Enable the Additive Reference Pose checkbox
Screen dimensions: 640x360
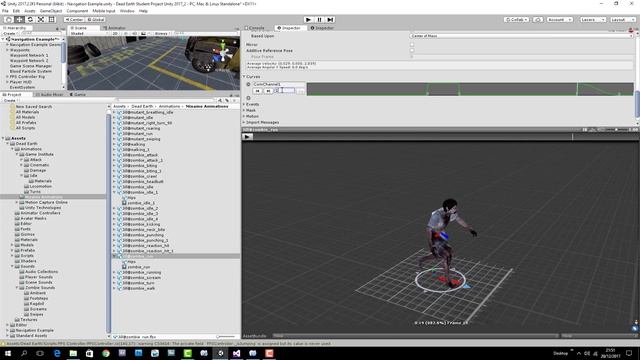click(x=412, y=51)
